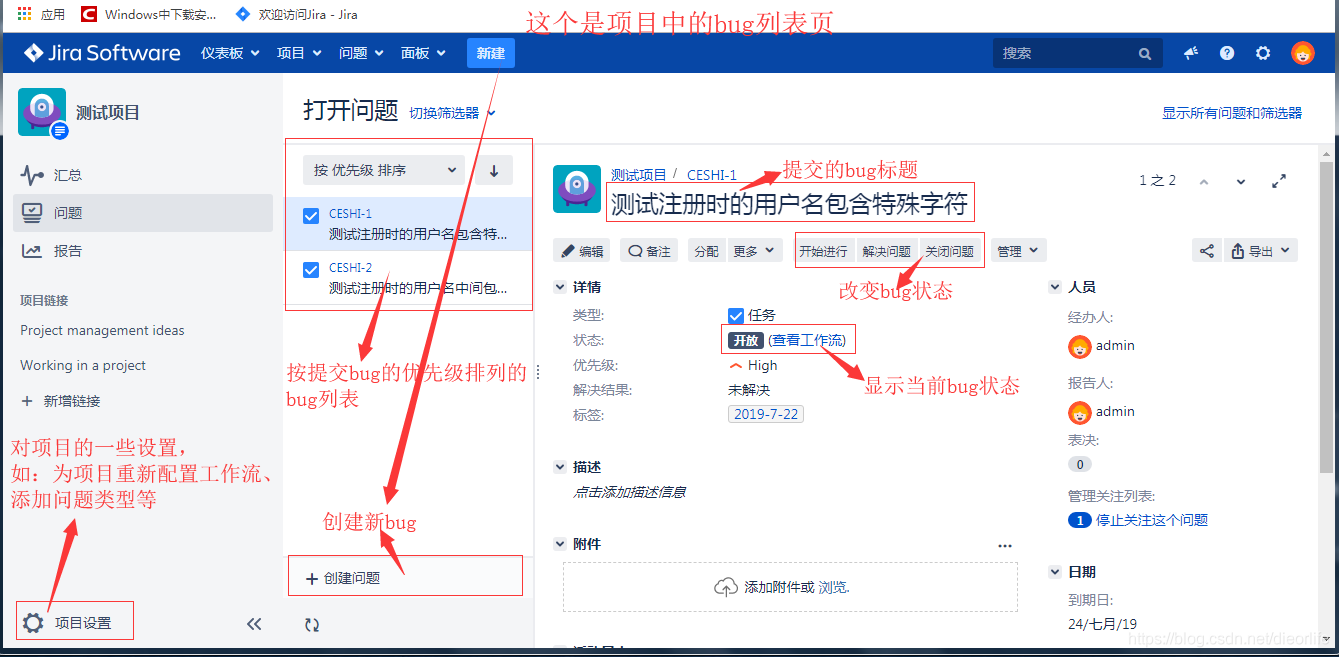Open Working in a project link
Image resolution: width=1339 pixels, height=657 pixels.
(x=83, y=365)
